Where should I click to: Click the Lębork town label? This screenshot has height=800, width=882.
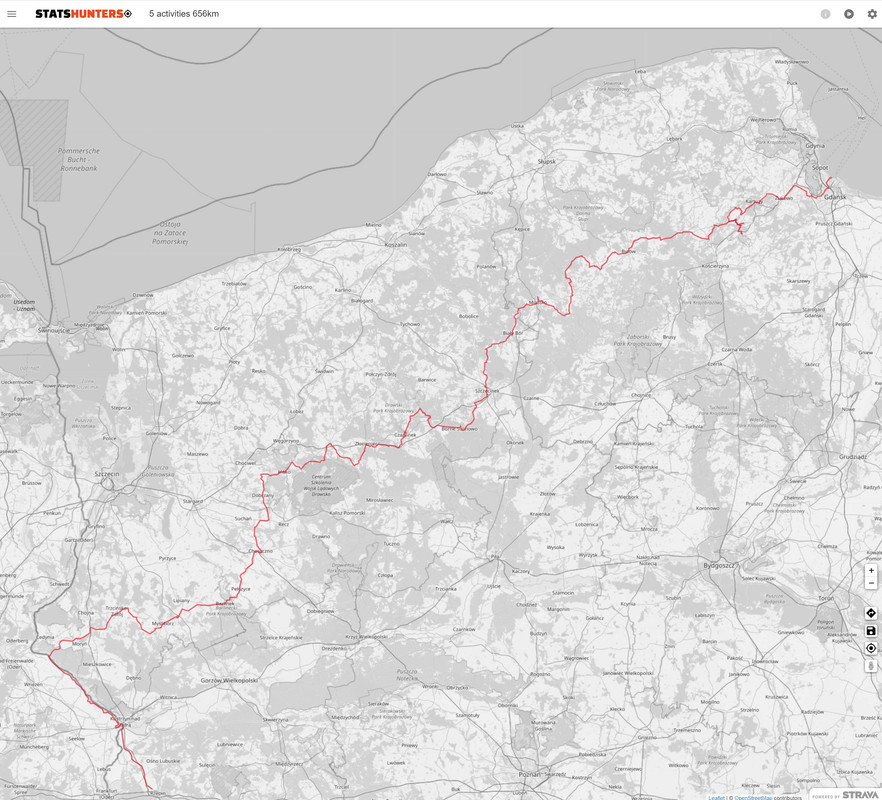674,138
